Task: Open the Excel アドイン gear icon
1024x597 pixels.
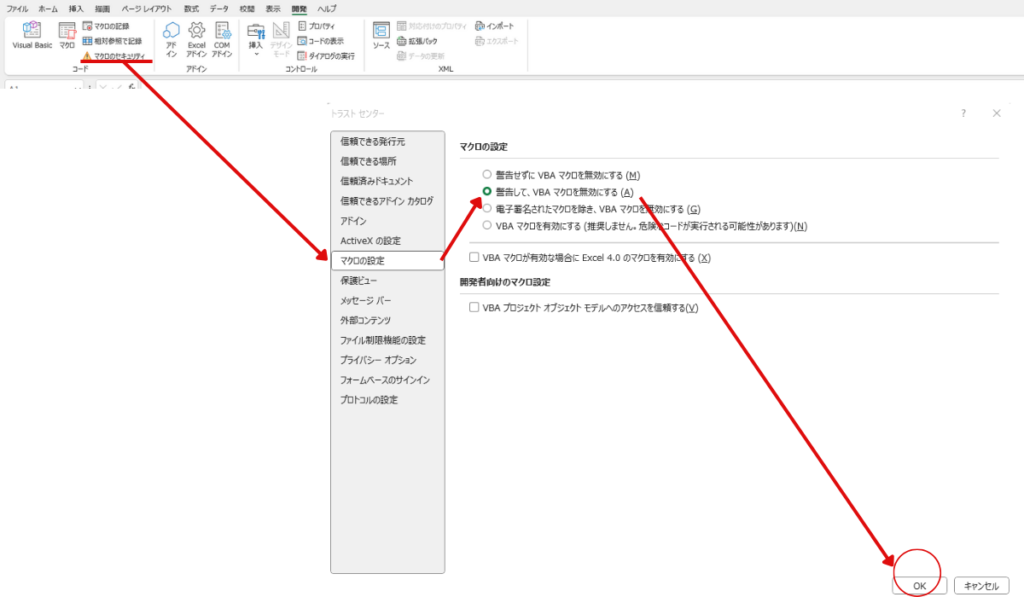Action: pyautogui.click(x=197, y=34)
